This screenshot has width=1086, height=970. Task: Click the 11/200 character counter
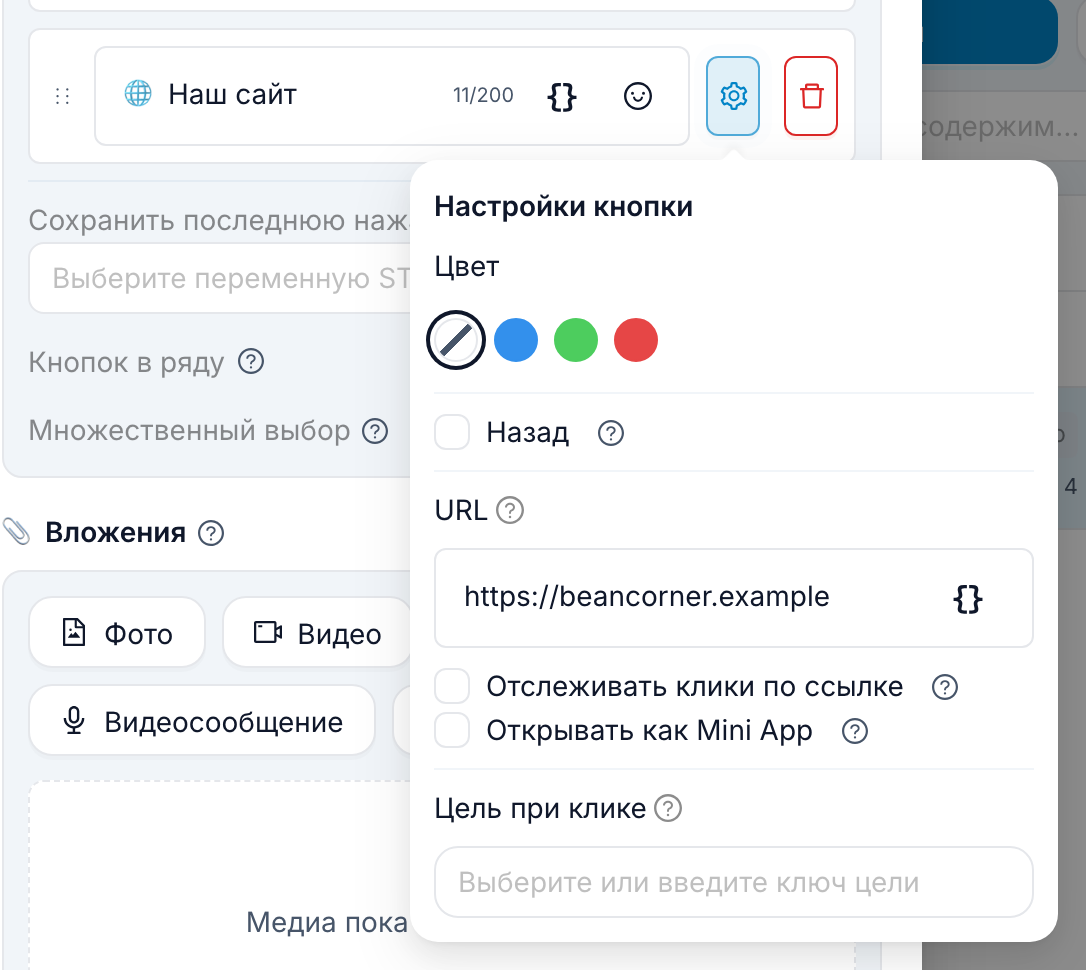(x=483, y=95)
